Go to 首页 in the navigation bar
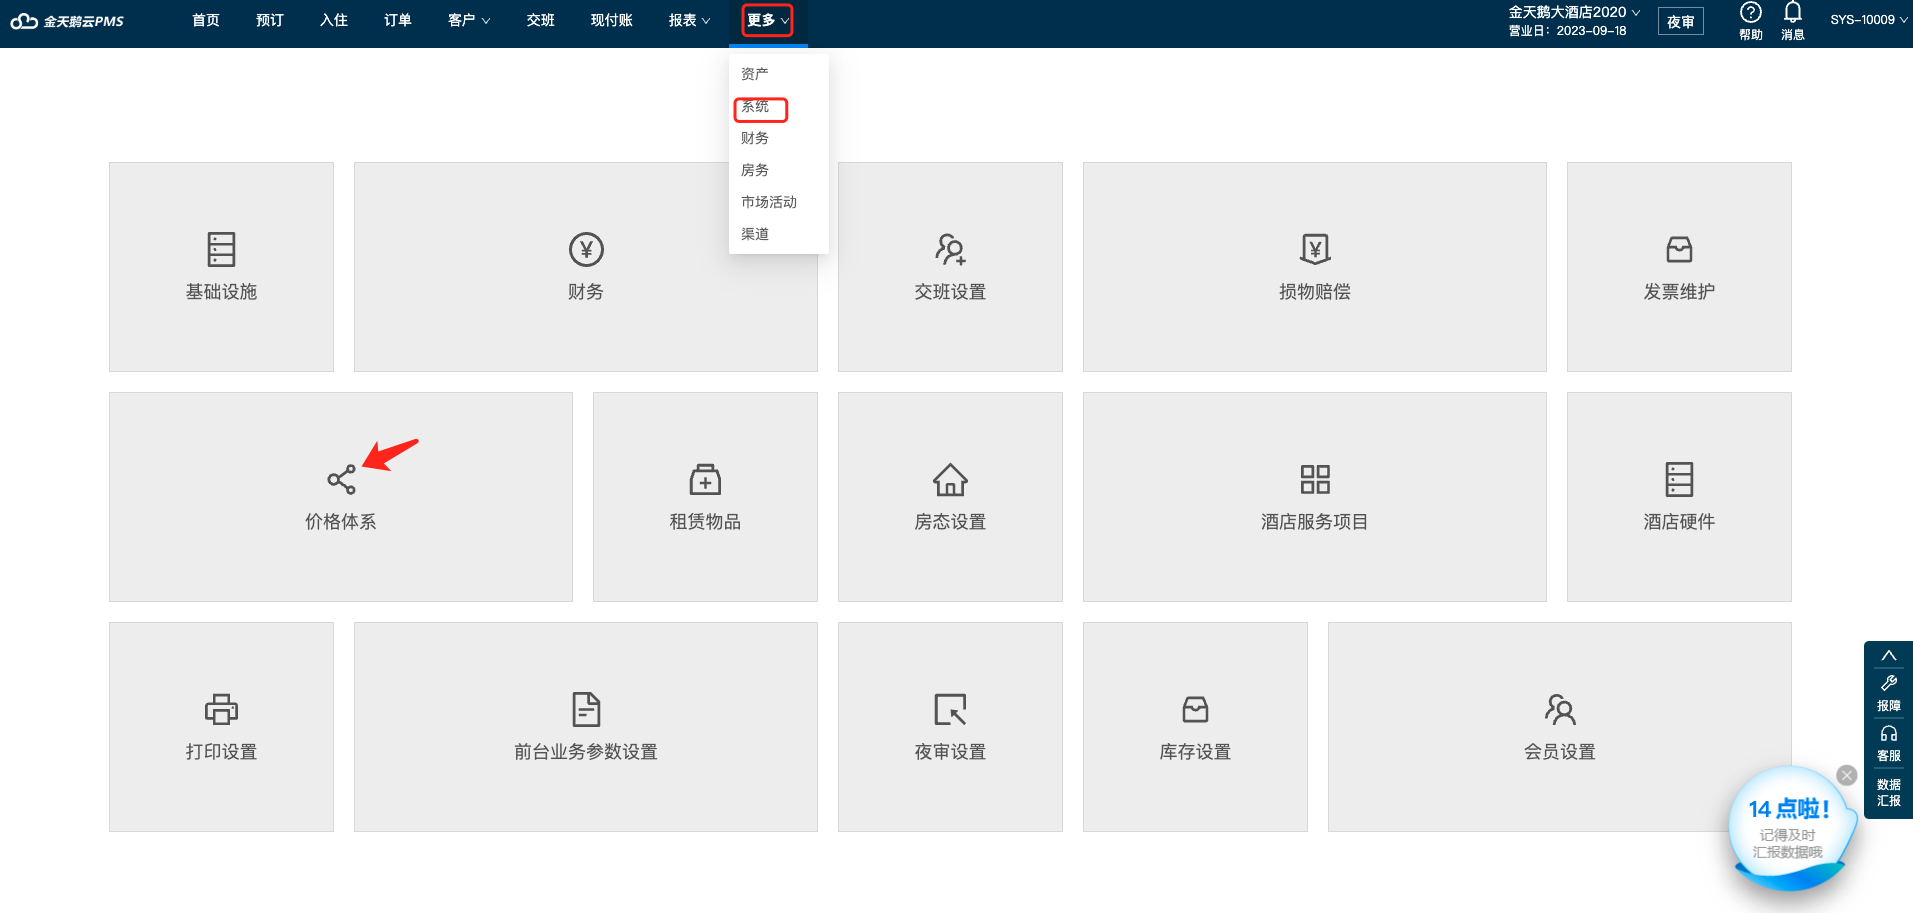1913x913 pixels. pyautogui.click(x=206, y=20)
